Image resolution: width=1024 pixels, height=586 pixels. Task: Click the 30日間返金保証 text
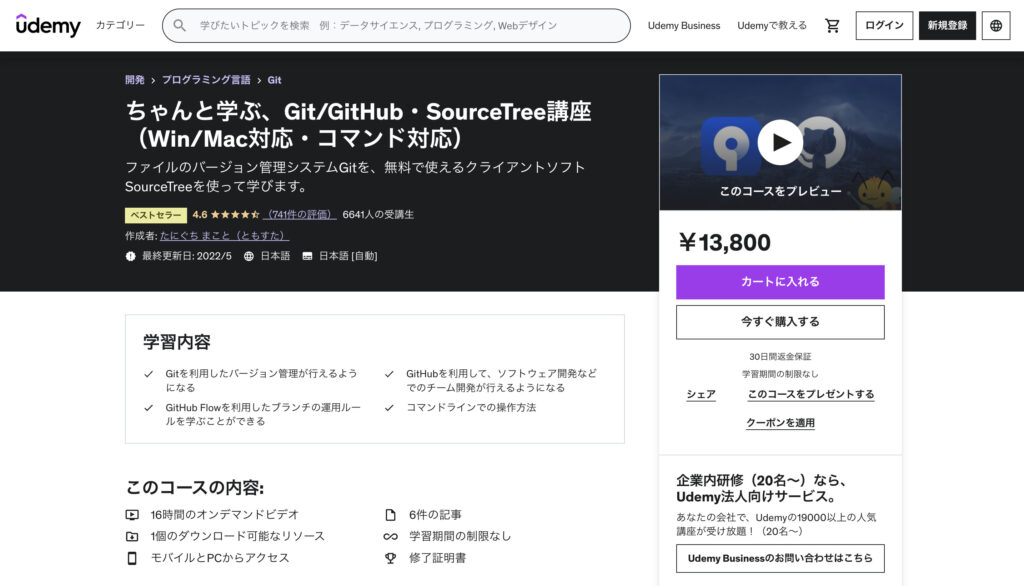(x=780, y=357)
